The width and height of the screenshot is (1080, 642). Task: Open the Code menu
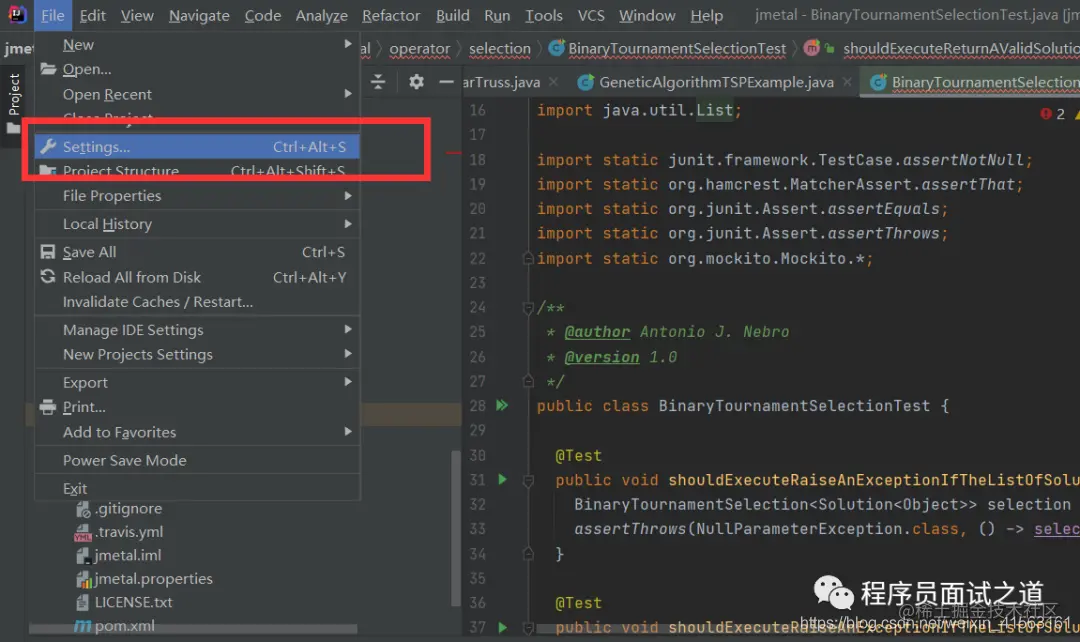pyautogui.click(x=262, y=15)
